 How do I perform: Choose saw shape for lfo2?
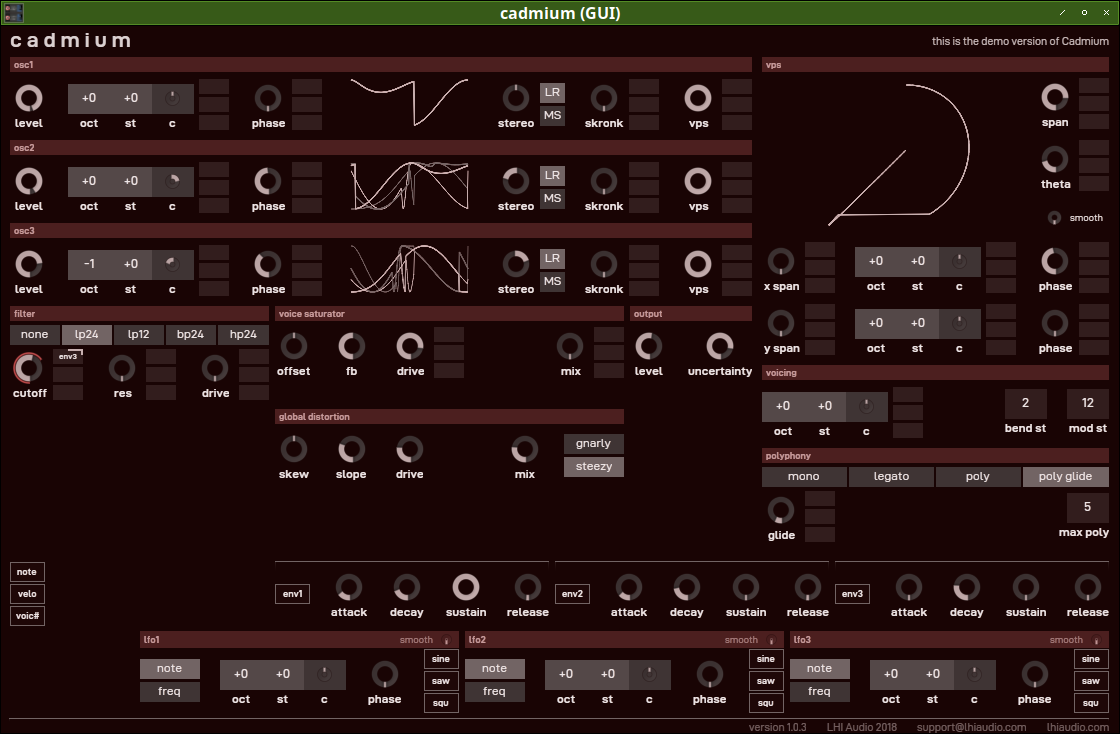(x=766, y=681)
